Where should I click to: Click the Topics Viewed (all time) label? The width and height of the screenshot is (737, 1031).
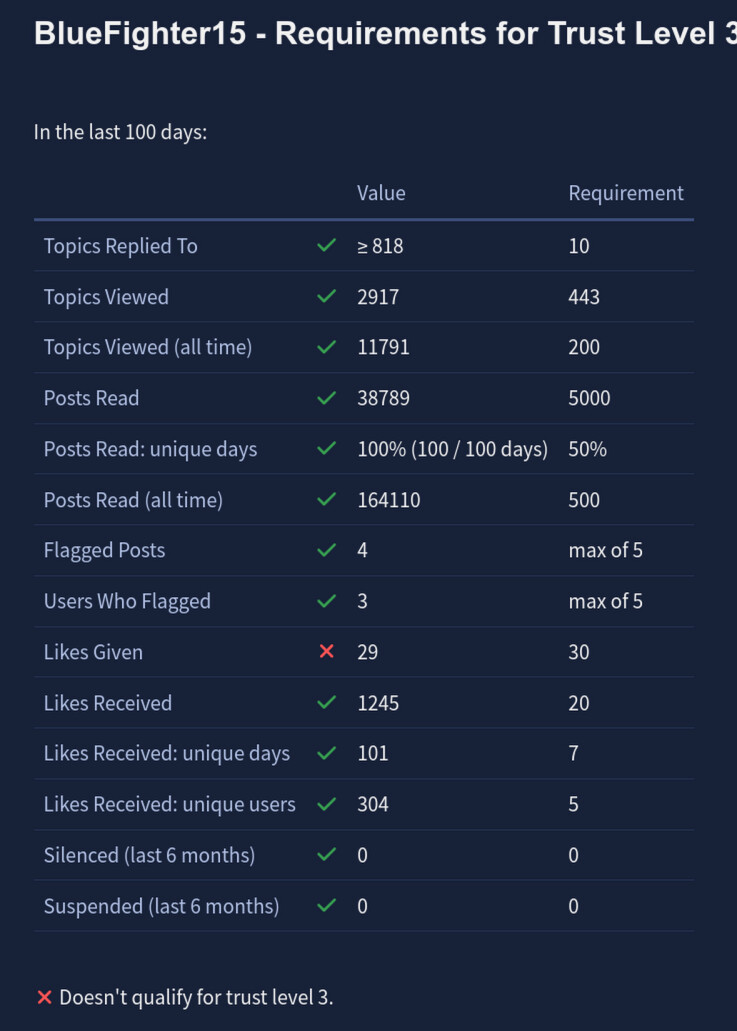tap(148, 347)
